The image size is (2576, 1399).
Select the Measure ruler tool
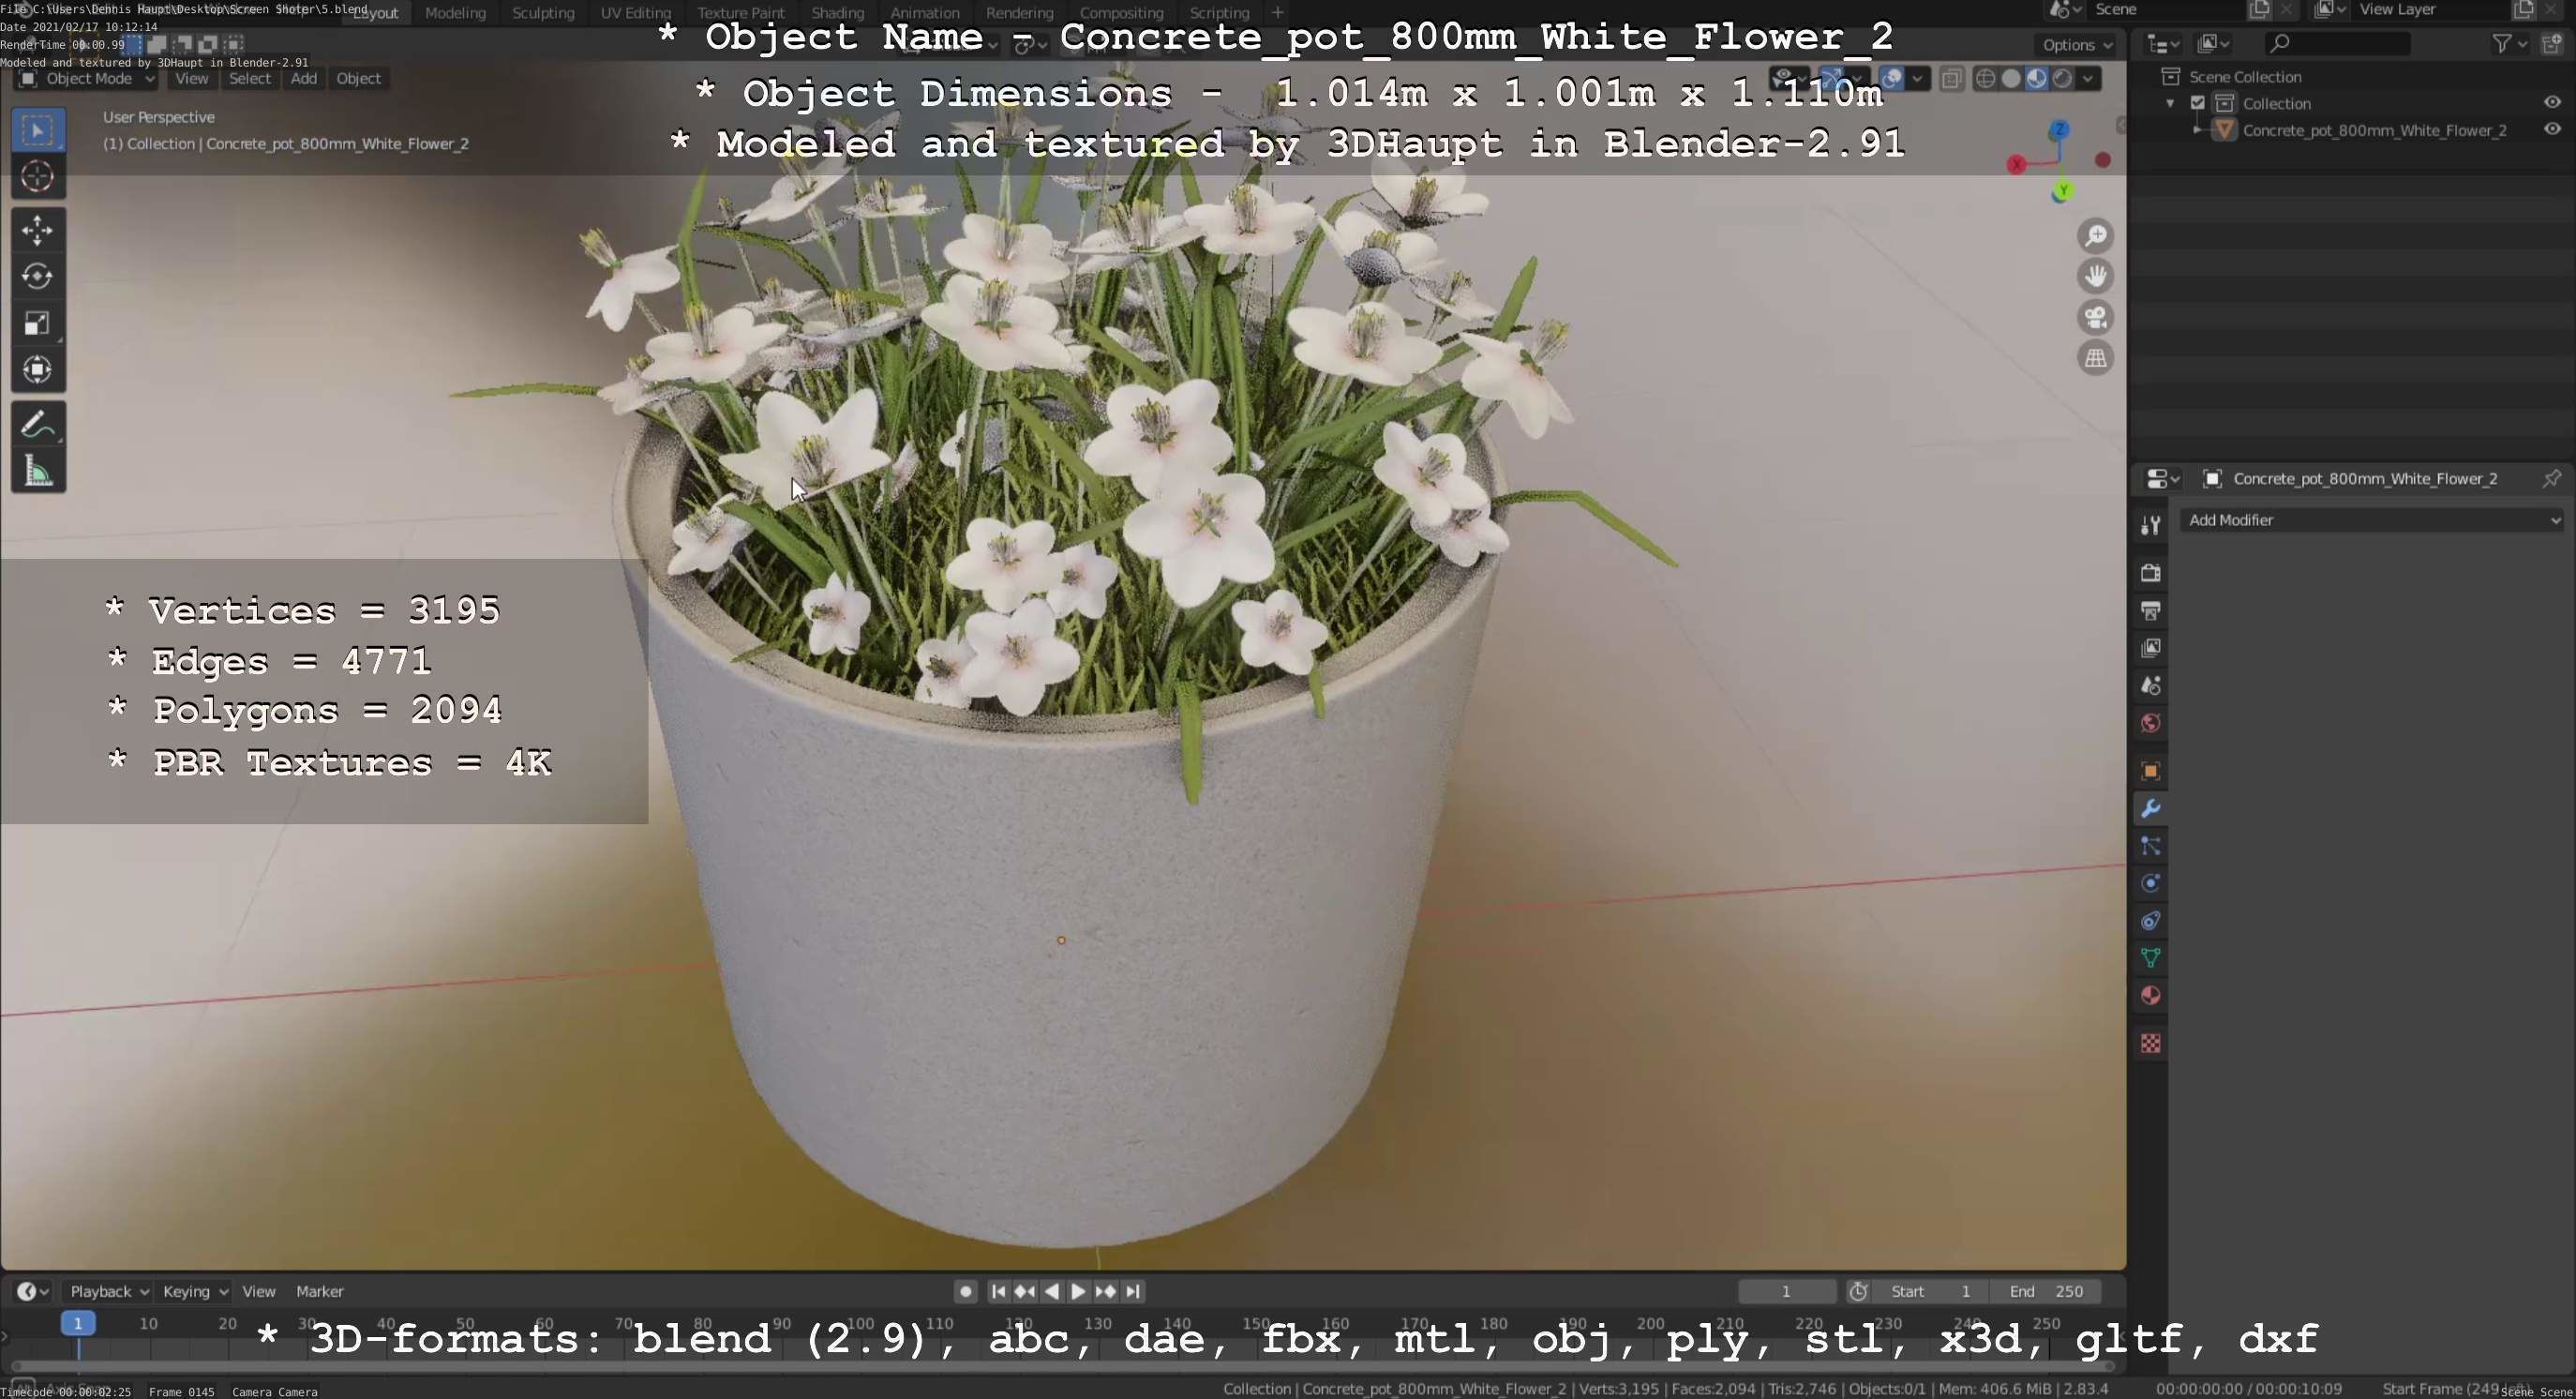click(38, 471)
